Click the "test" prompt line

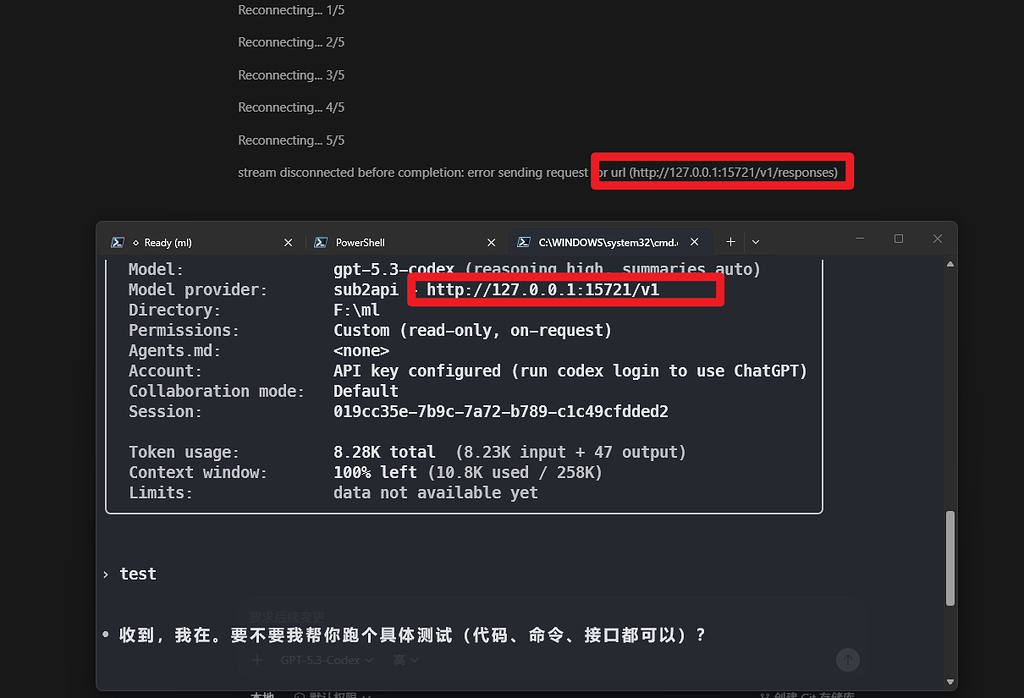coord(138,574)
